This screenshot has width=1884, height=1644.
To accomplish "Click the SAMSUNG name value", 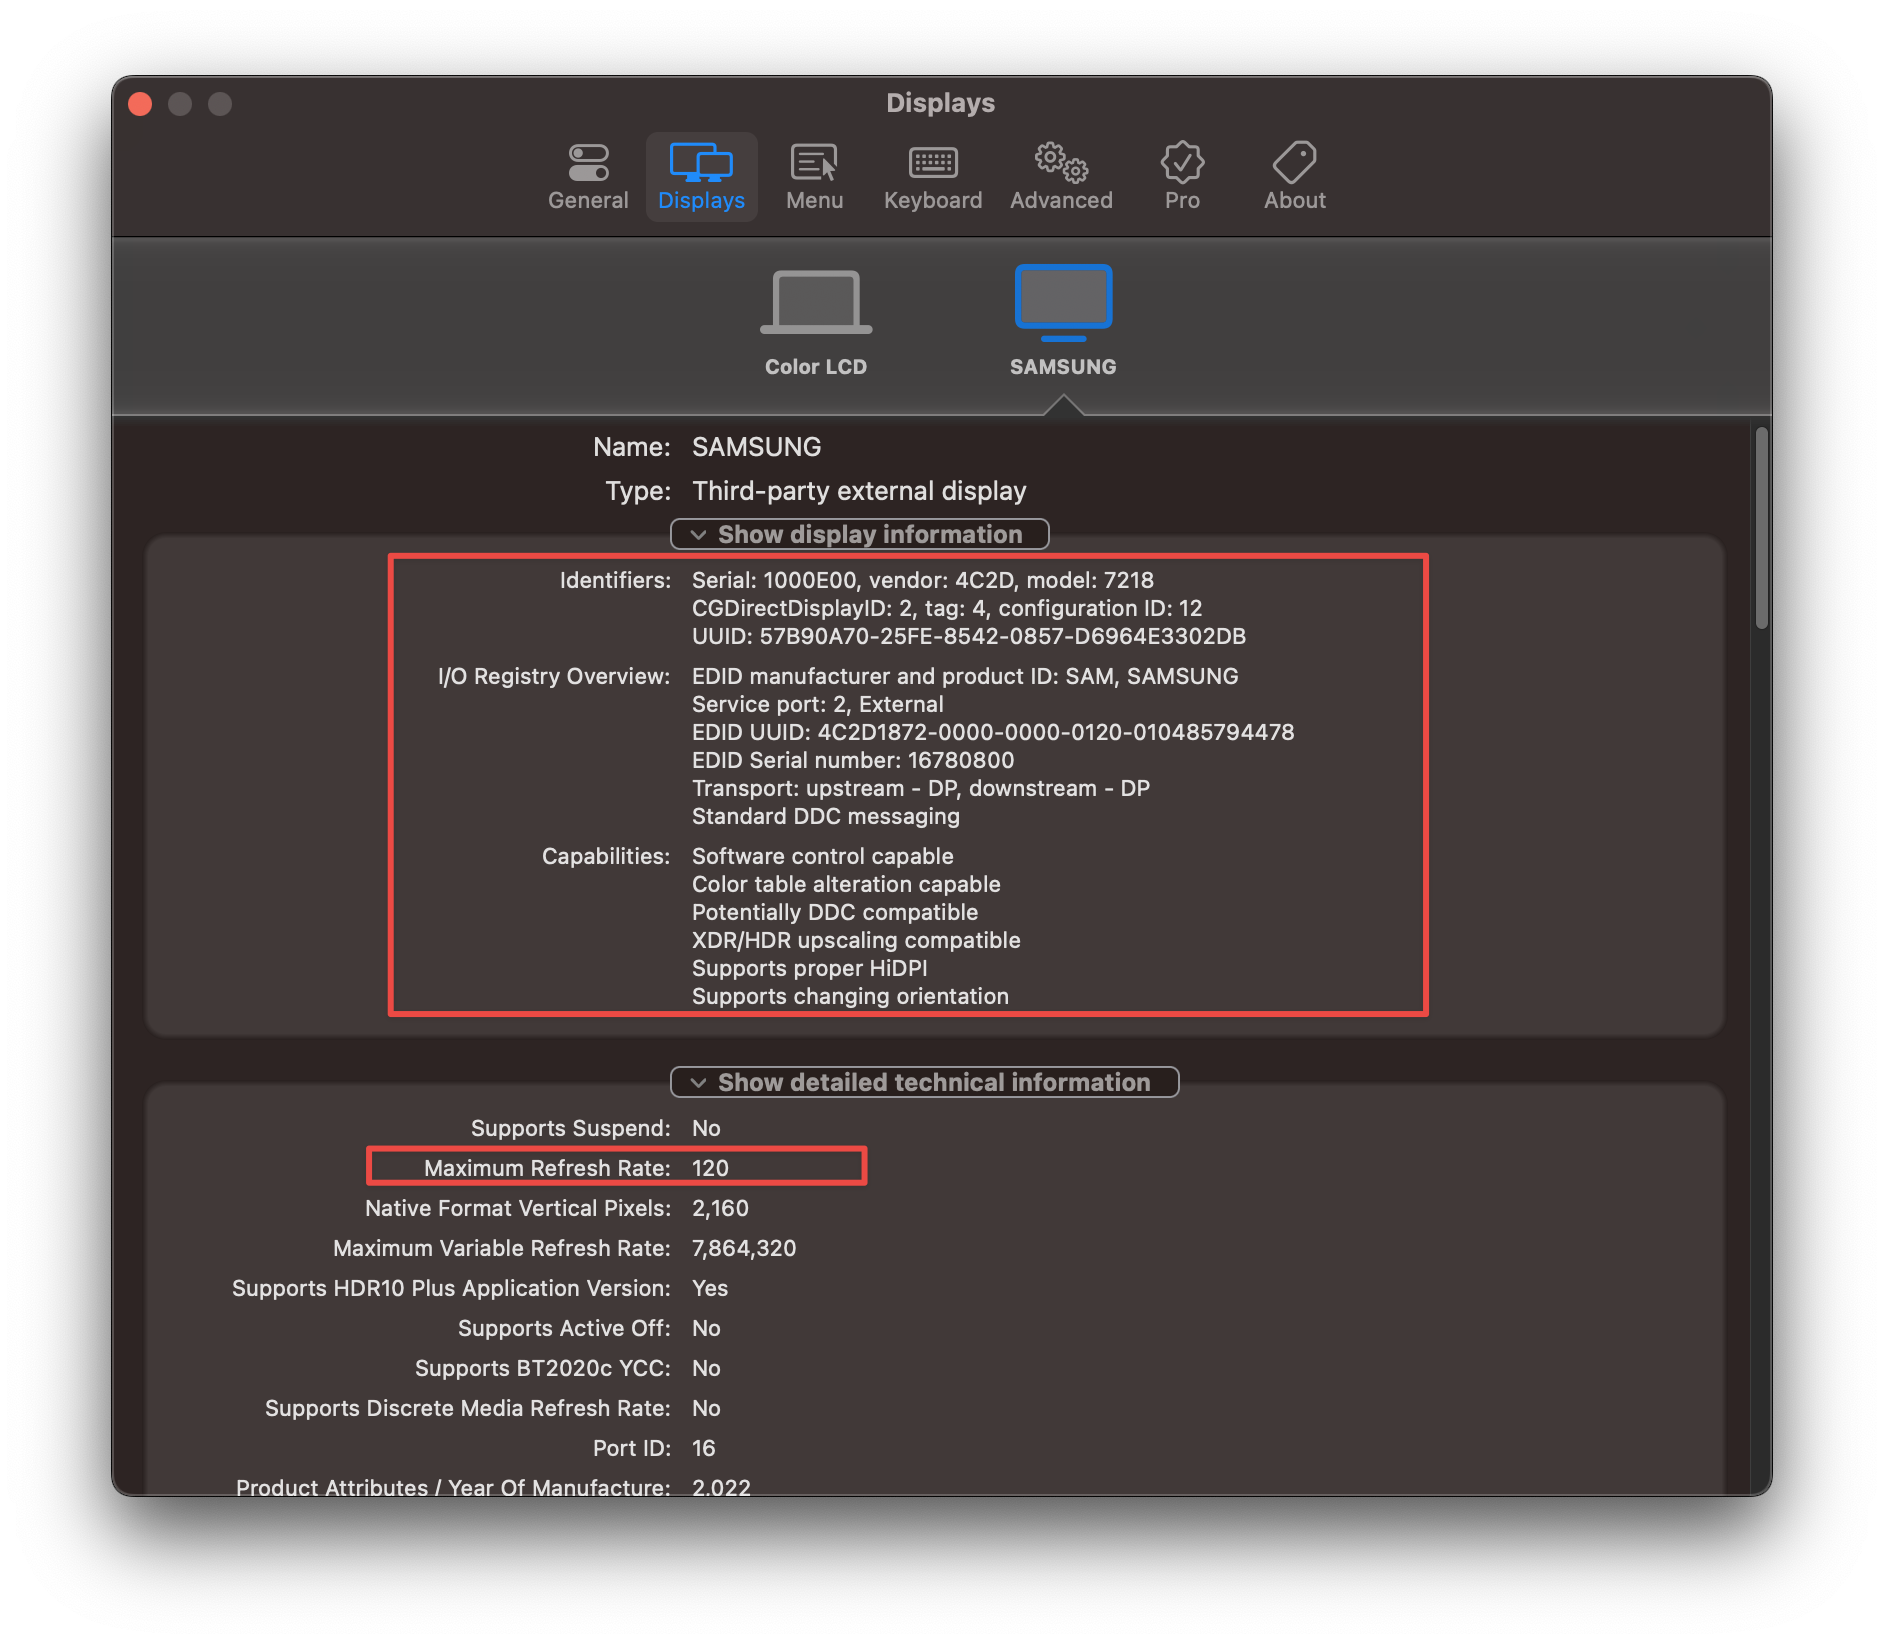I will pos(757,447).
